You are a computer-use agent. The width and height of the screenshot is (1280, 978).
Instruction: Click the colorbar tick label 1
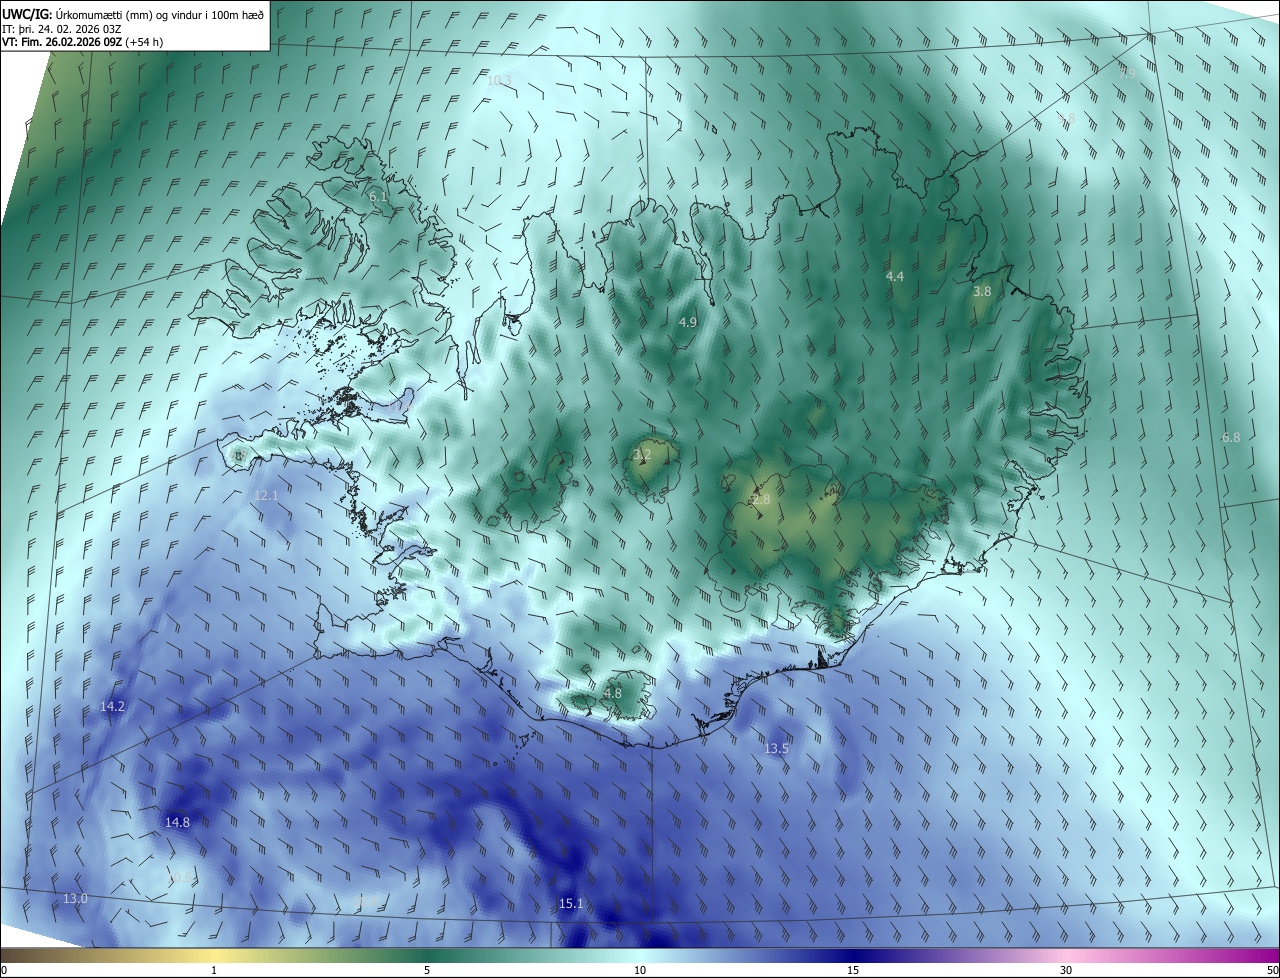click(214, 970)
